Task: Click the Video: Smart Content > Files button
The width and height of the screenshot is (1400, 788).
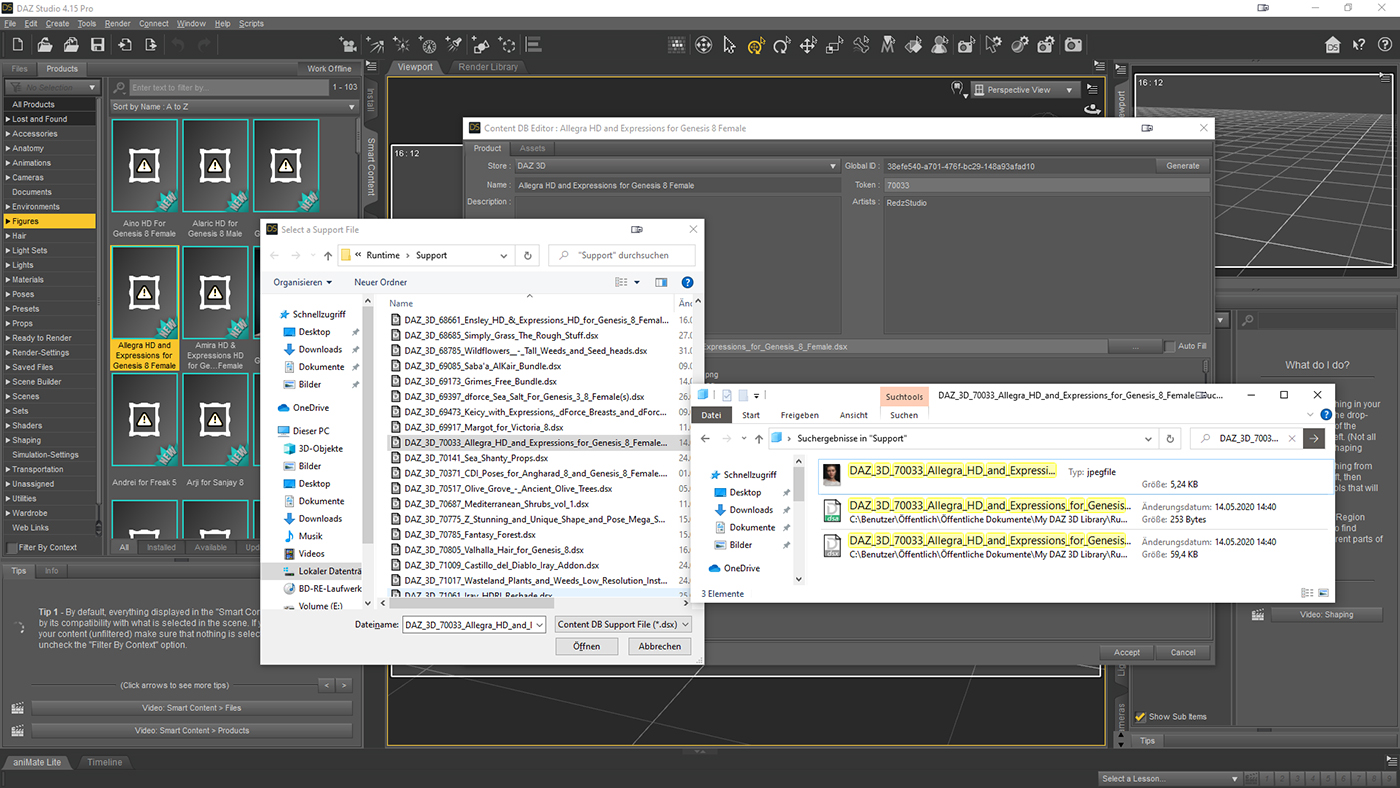Action: coord(191,708)
